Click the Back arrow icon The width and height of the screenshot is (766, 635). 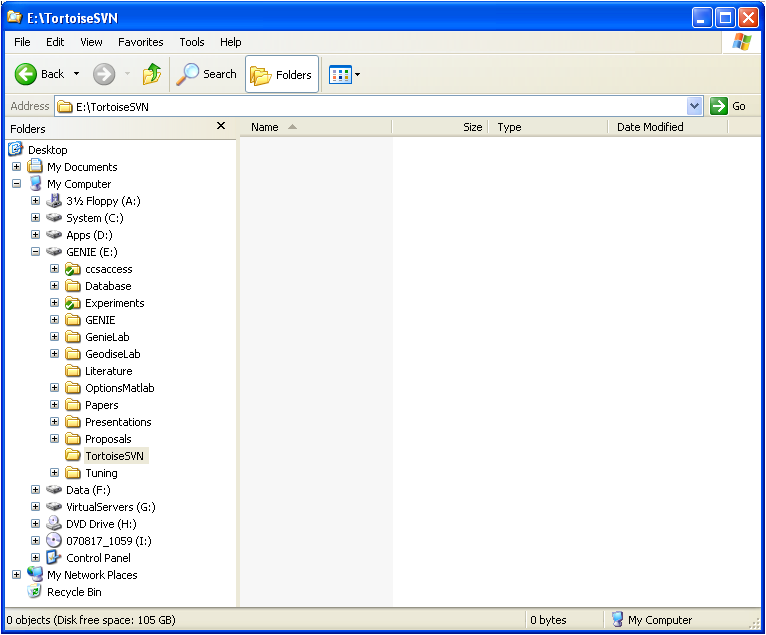26,74
